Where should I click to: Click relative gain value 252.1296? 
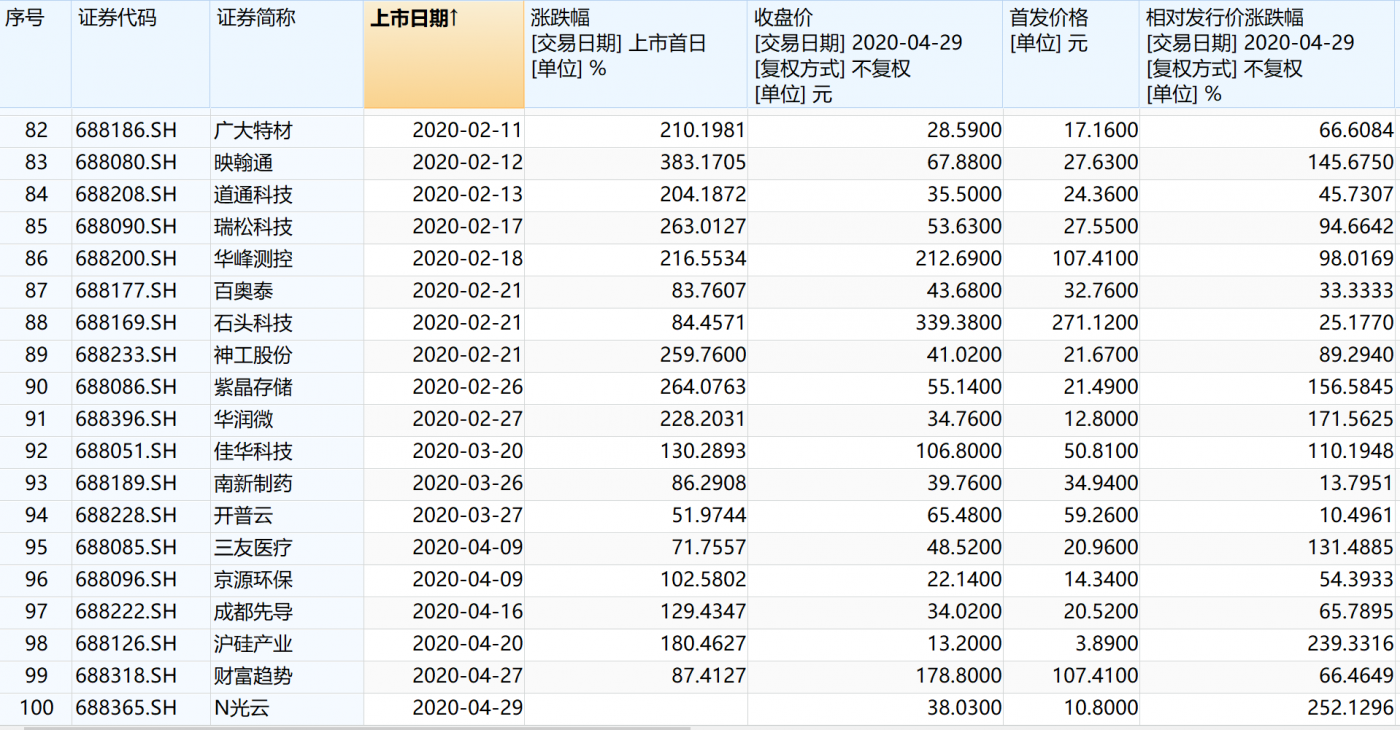[1350, 708]
